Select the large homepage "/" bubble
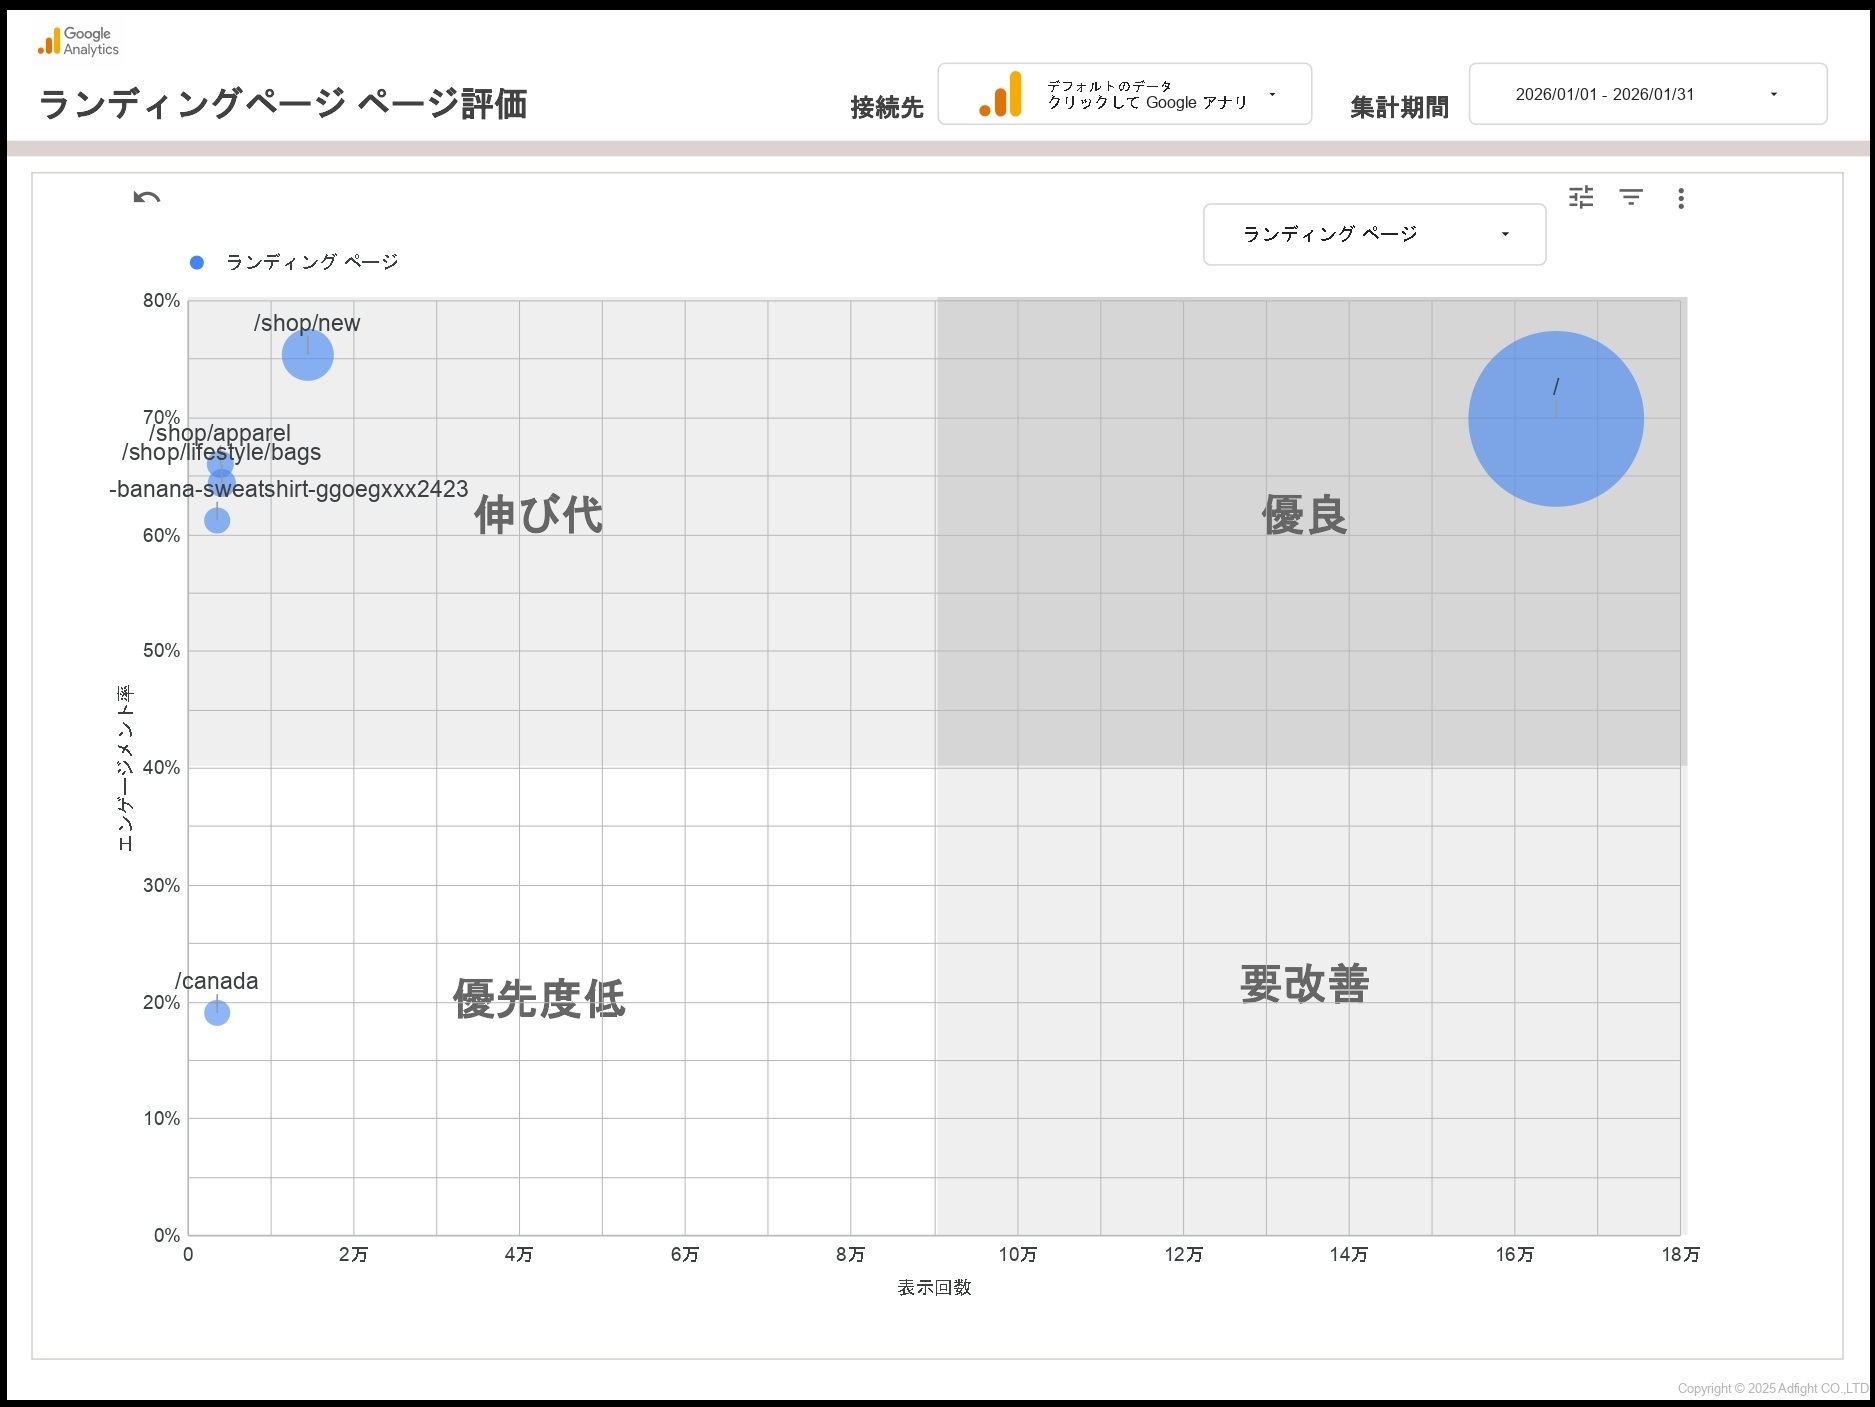This screenshot has width=1875, height=1407. [x=1555, y=419]
